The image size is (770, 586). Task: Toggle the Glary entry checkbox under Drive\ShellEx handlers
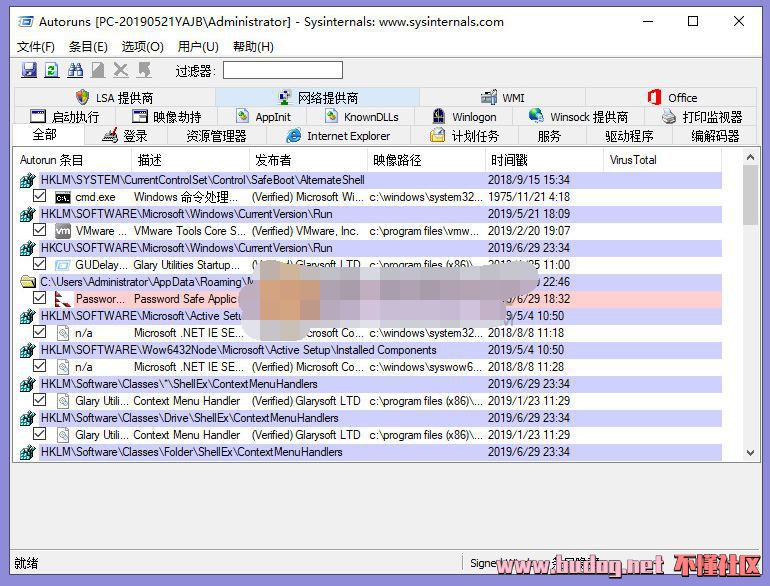39,434
